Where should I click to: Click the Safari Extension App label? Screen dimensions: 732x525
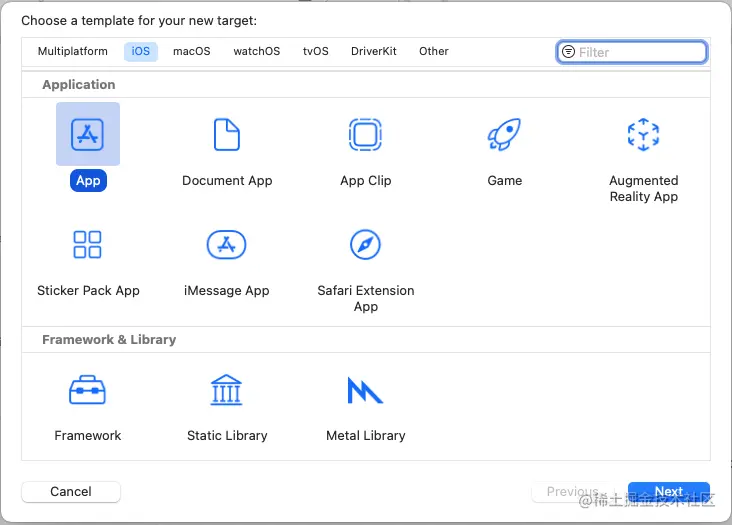click(366, 299)
